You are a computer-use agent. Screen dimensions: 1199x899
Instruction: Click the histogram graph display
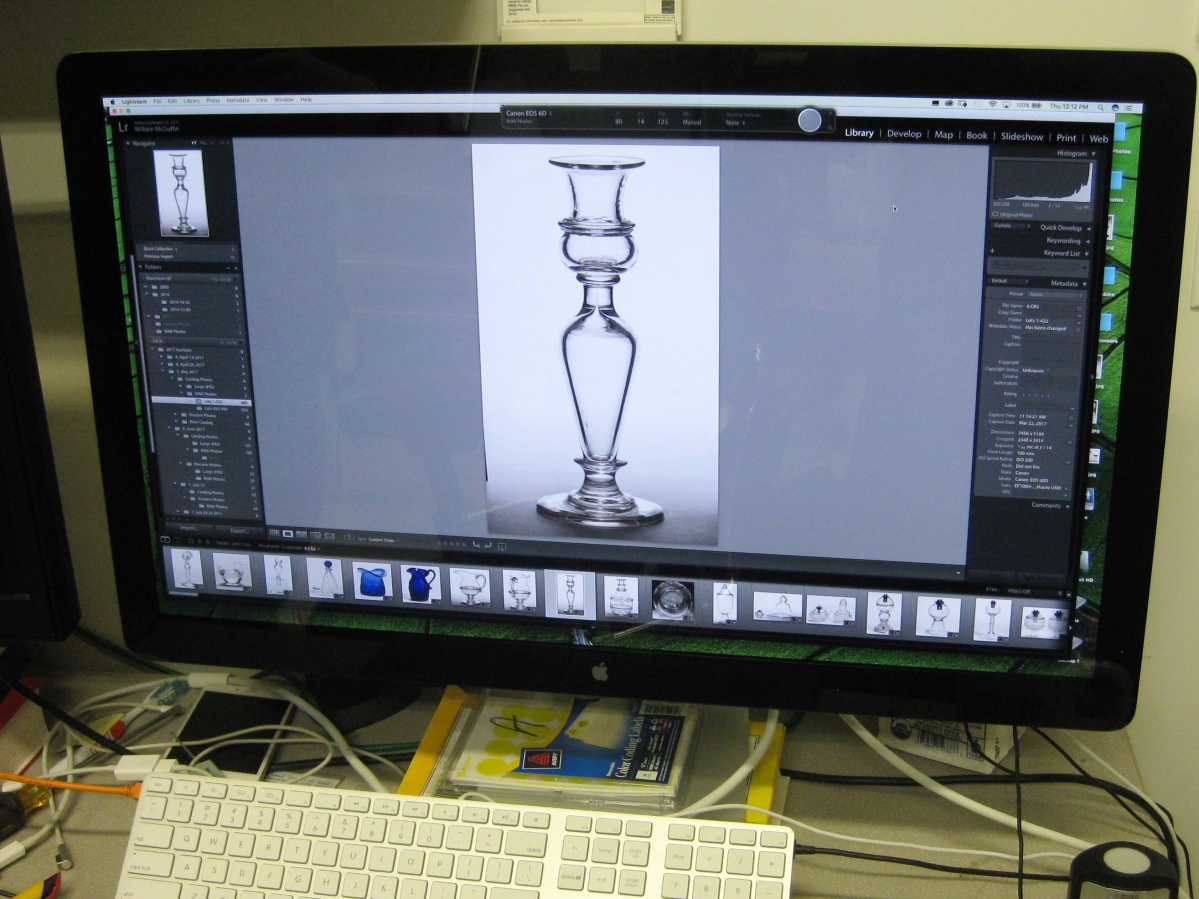1042,180
